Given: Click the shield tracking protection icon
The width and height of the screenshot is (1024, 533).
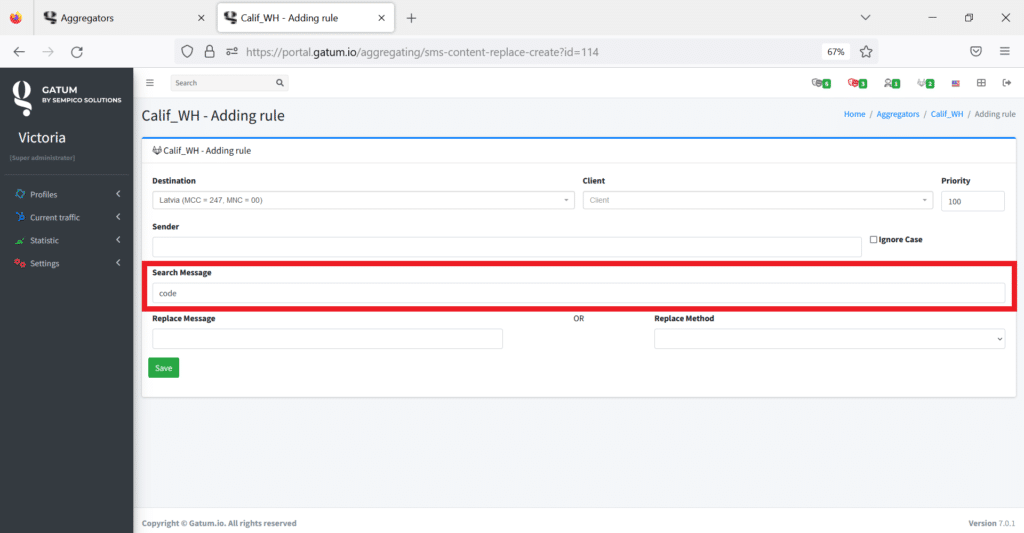Looking at the screenshot, I should [187, 52].
